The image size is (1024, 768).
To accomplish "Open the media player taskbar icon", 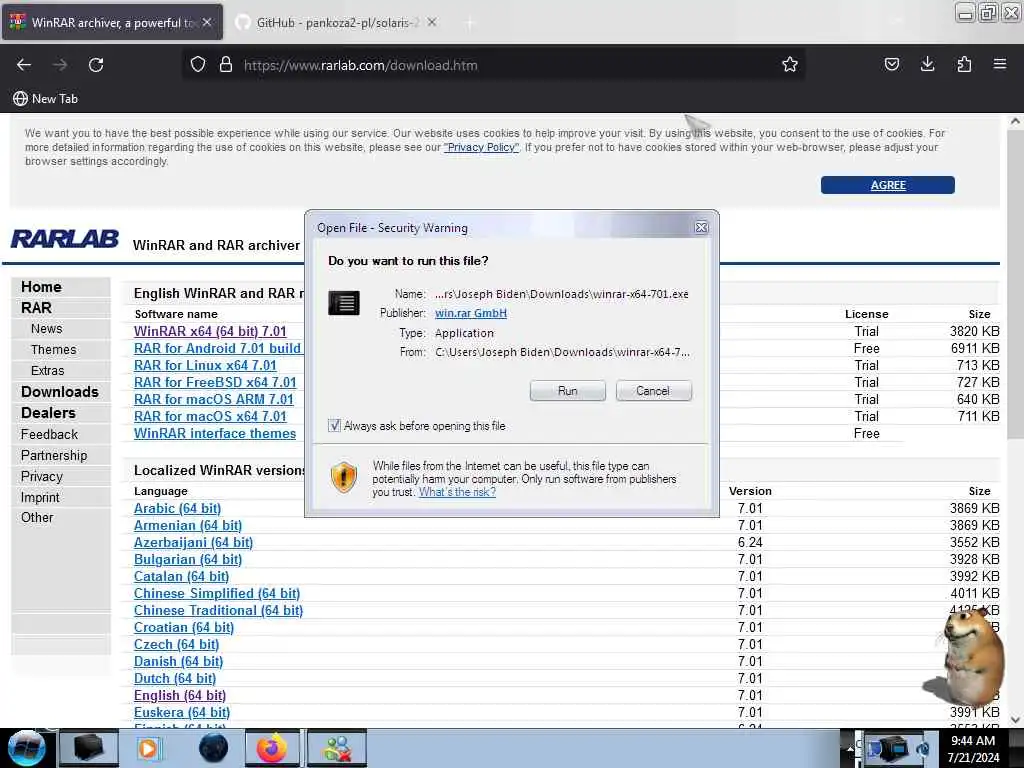I will click(x=148, y=748).
